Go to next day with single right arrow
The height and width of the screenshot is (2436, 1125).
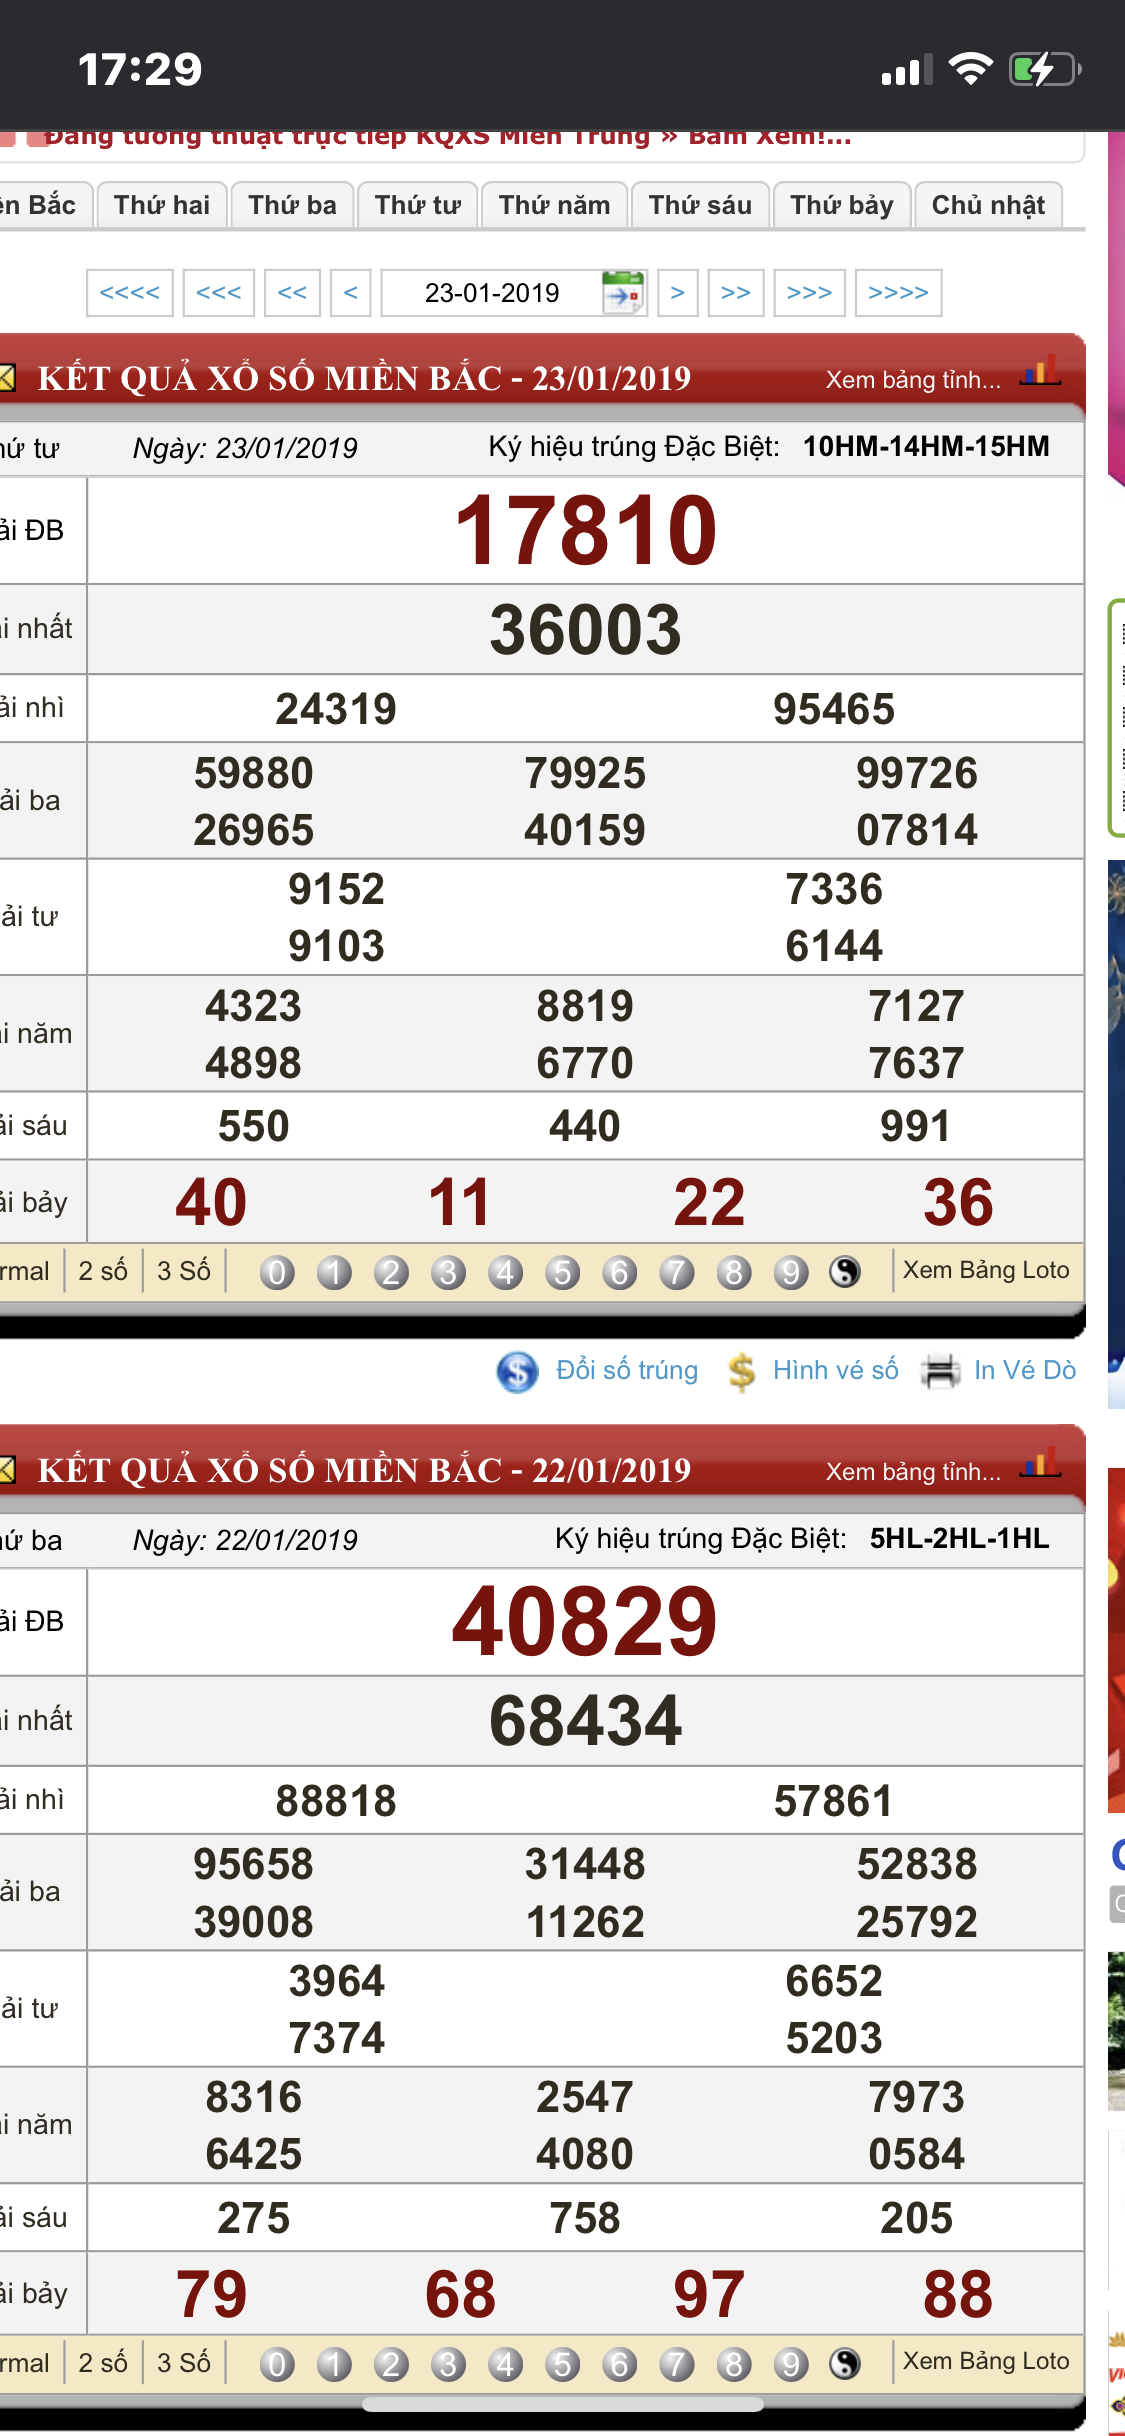click(678, 293)
